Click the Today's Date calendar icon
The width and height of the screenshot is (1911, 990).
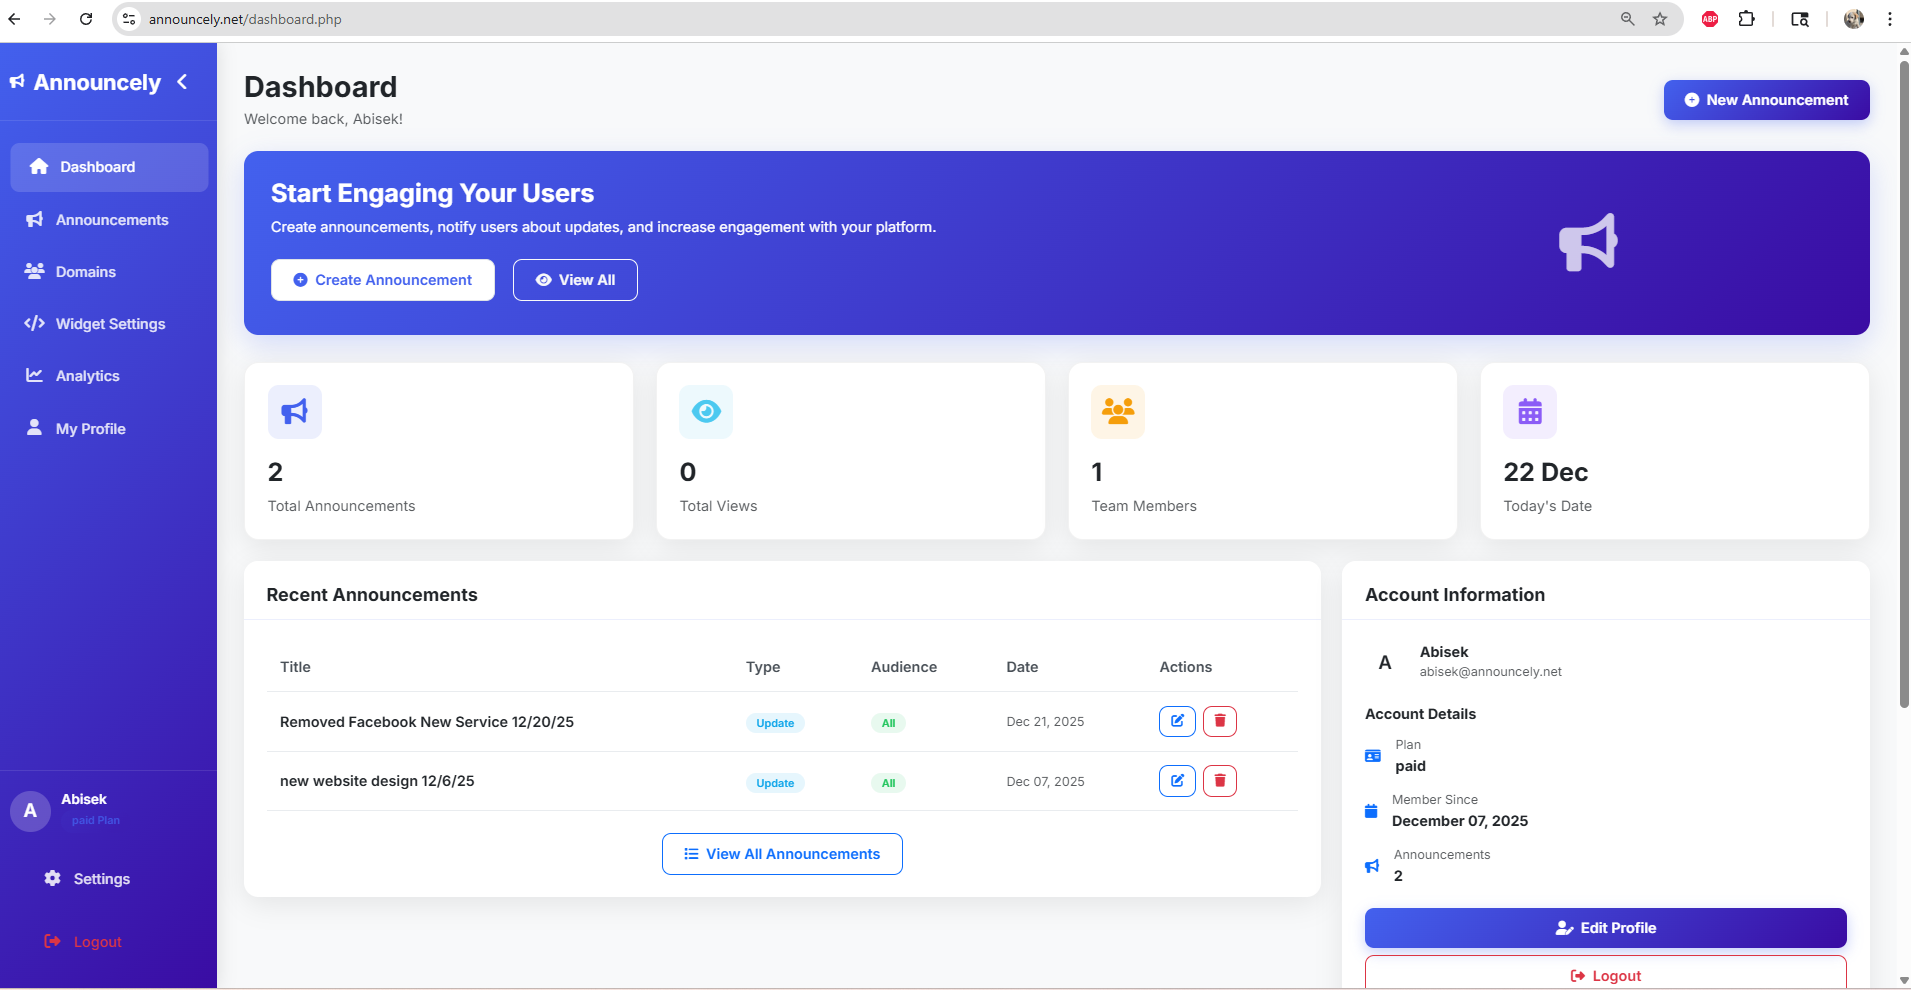(x=1530, y=412)
